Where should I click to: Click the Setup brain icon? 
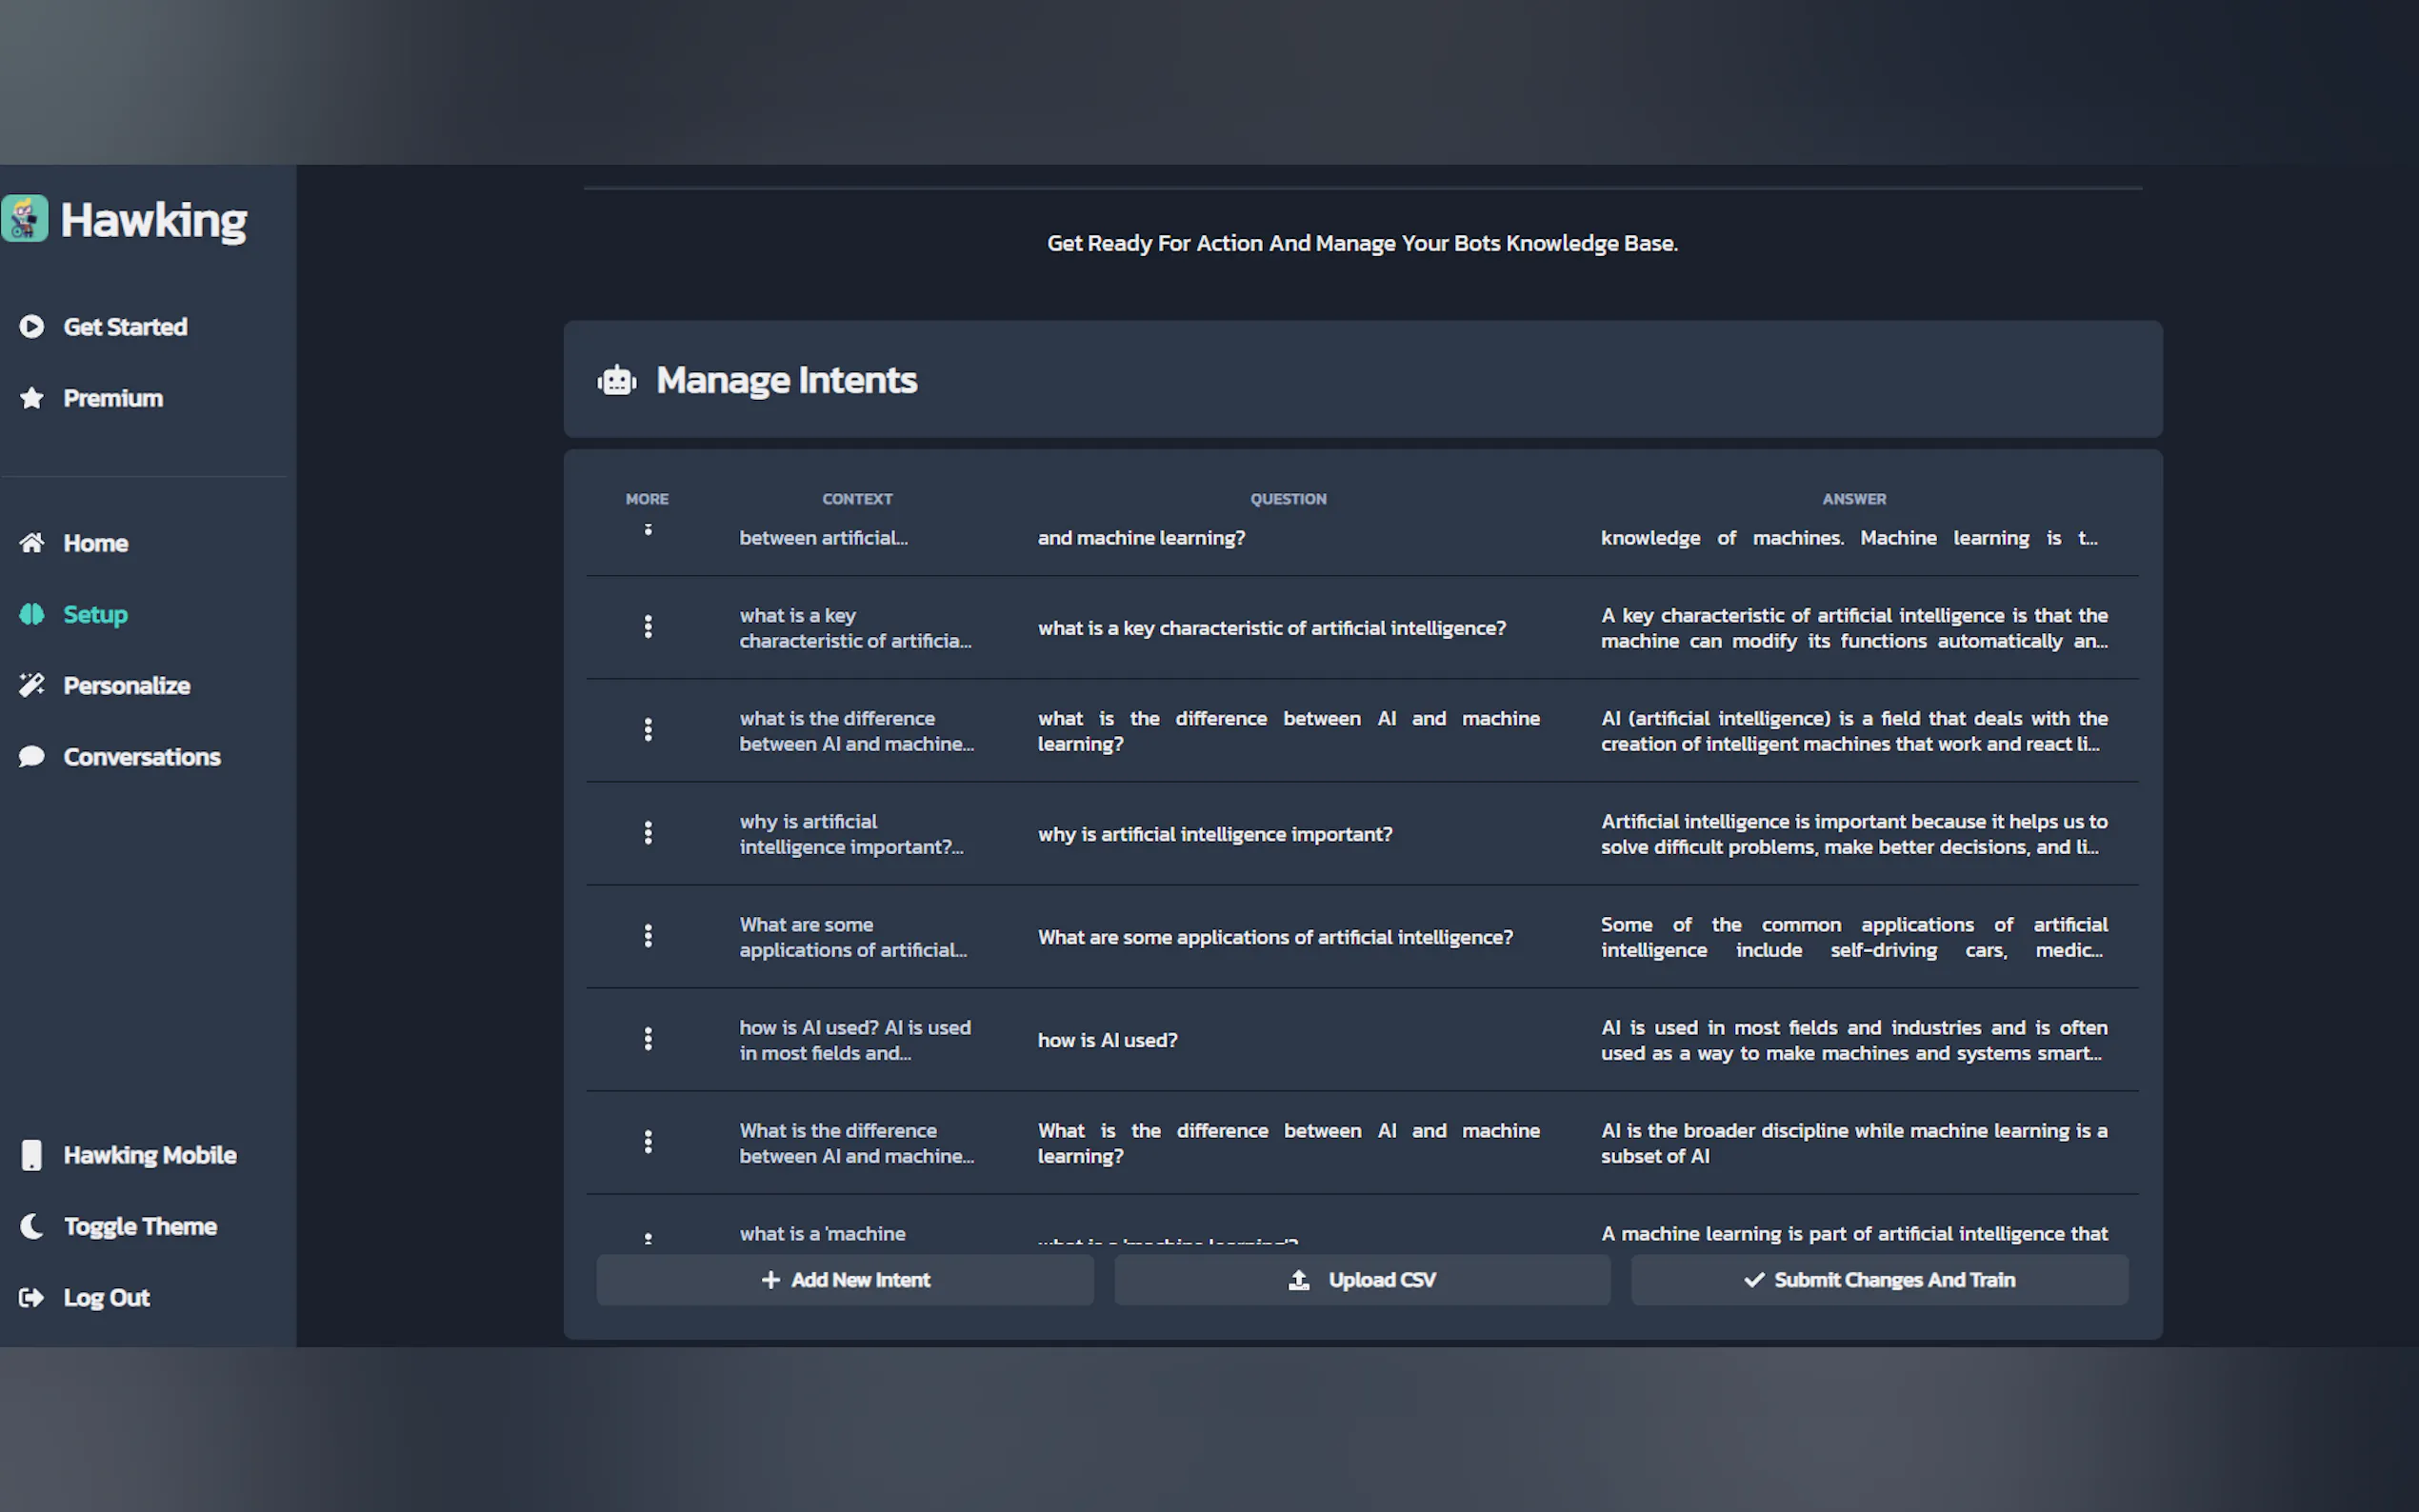click(32, 614)
